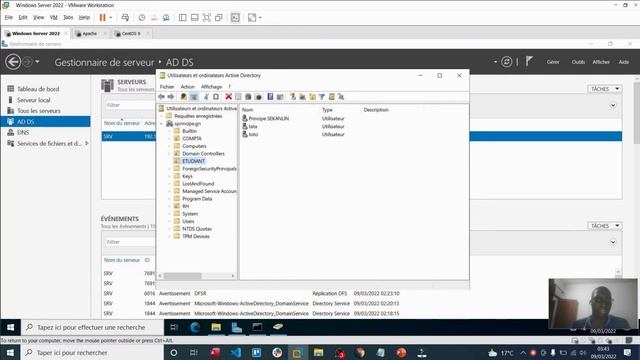Viewport: 640px width, 360px height.
Task: Open the Afficher menu in Server Manager
Action: coord(601,62)
